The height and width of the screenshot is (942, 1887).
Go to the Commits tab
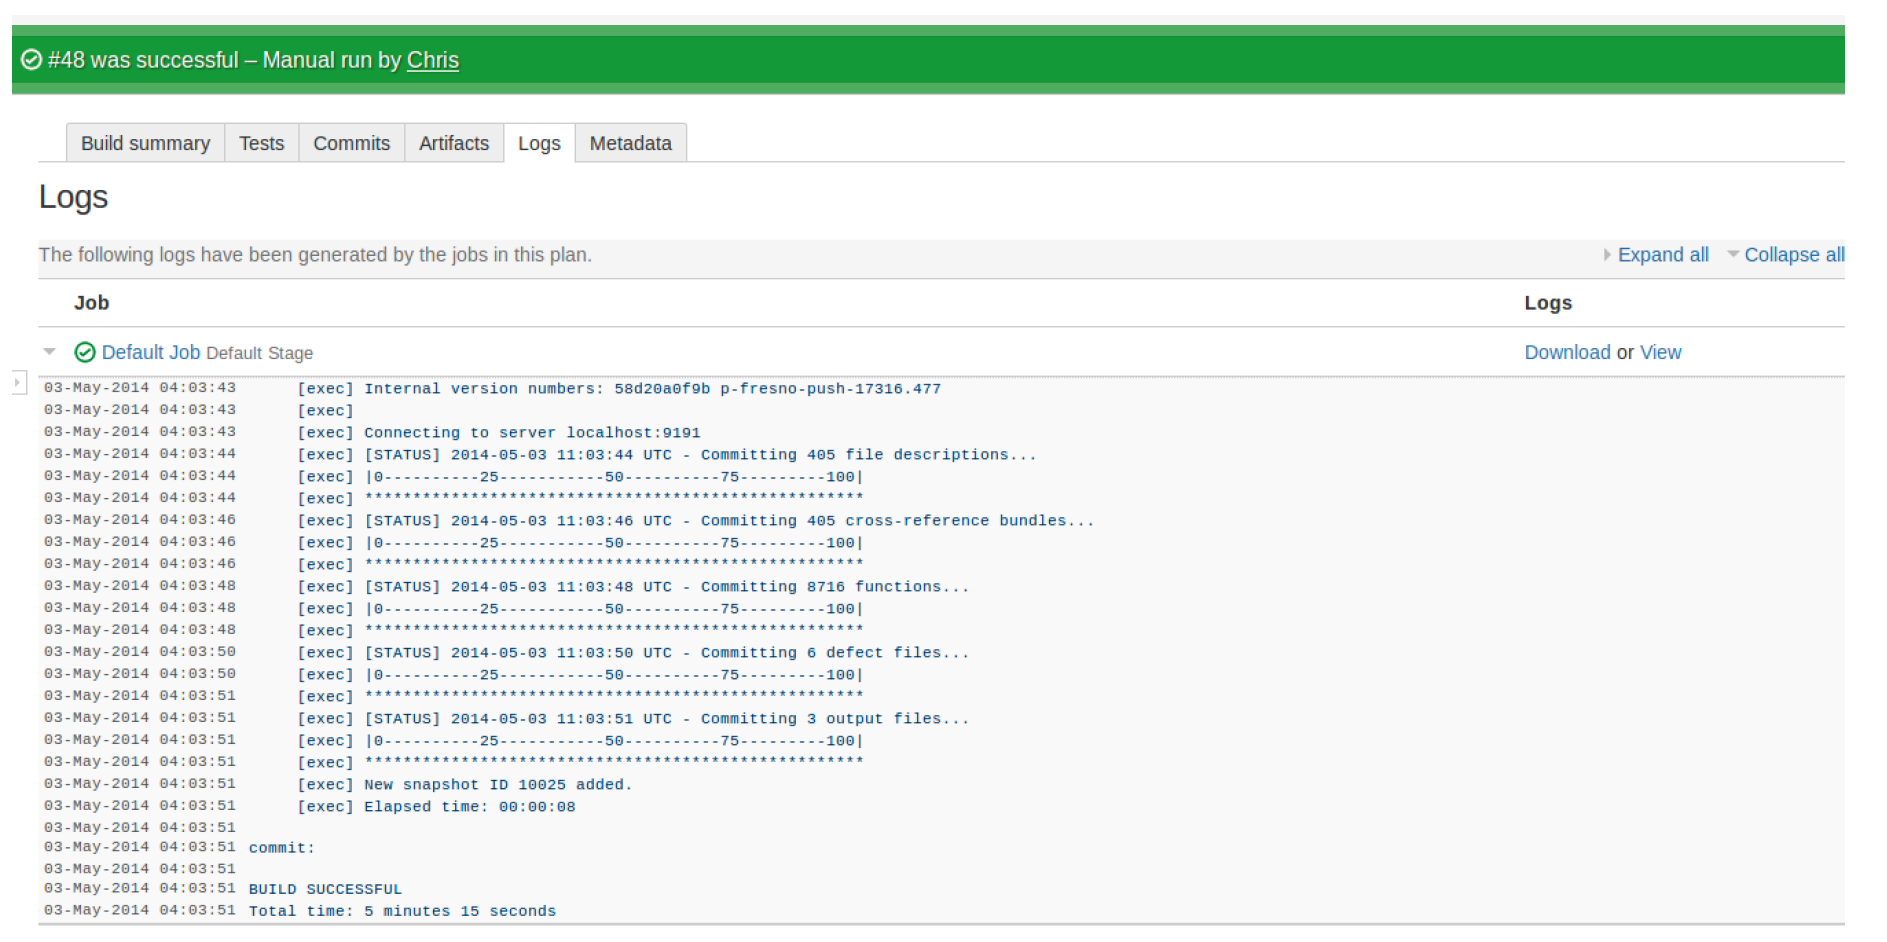(x=352, y=143)
